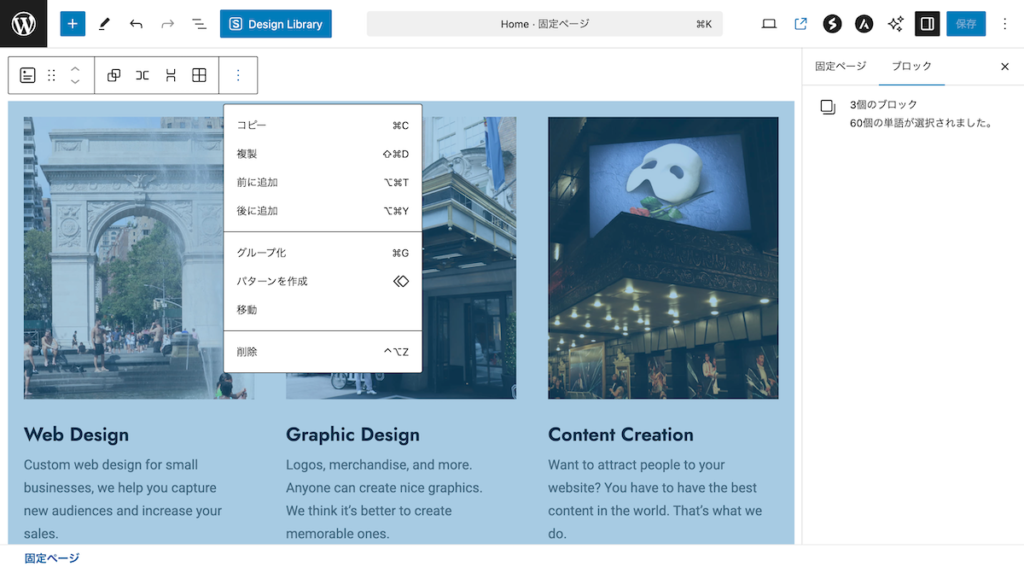Open the laptop device preview dropdown

point(769,24)
